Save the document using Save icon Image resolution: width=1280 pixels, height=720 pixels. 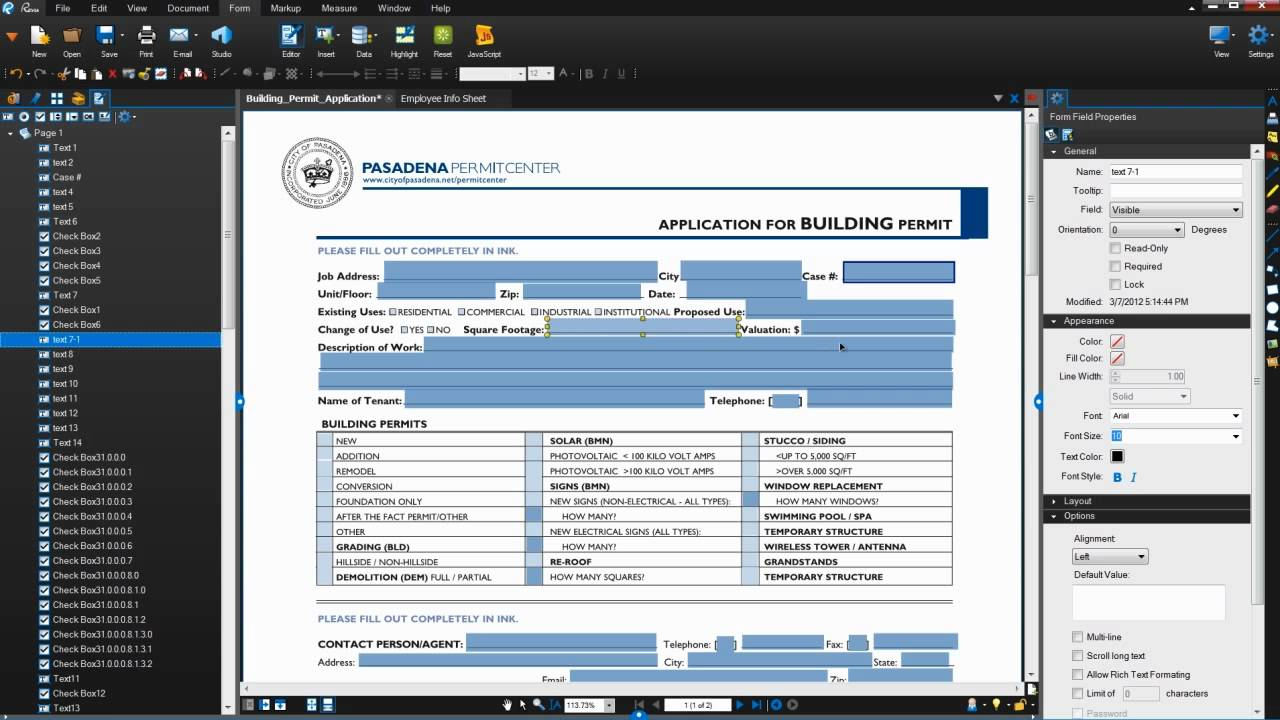(109, 40)
